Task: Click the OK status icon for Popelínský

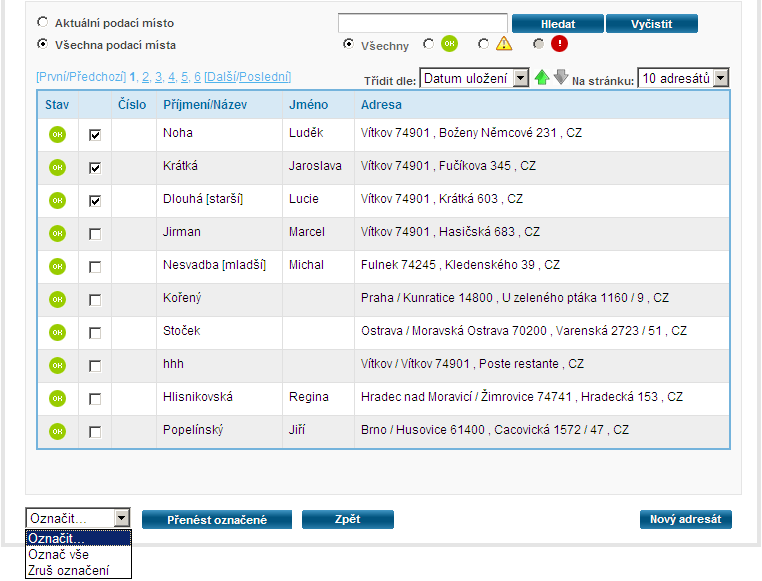Action: tap(57, 431)
